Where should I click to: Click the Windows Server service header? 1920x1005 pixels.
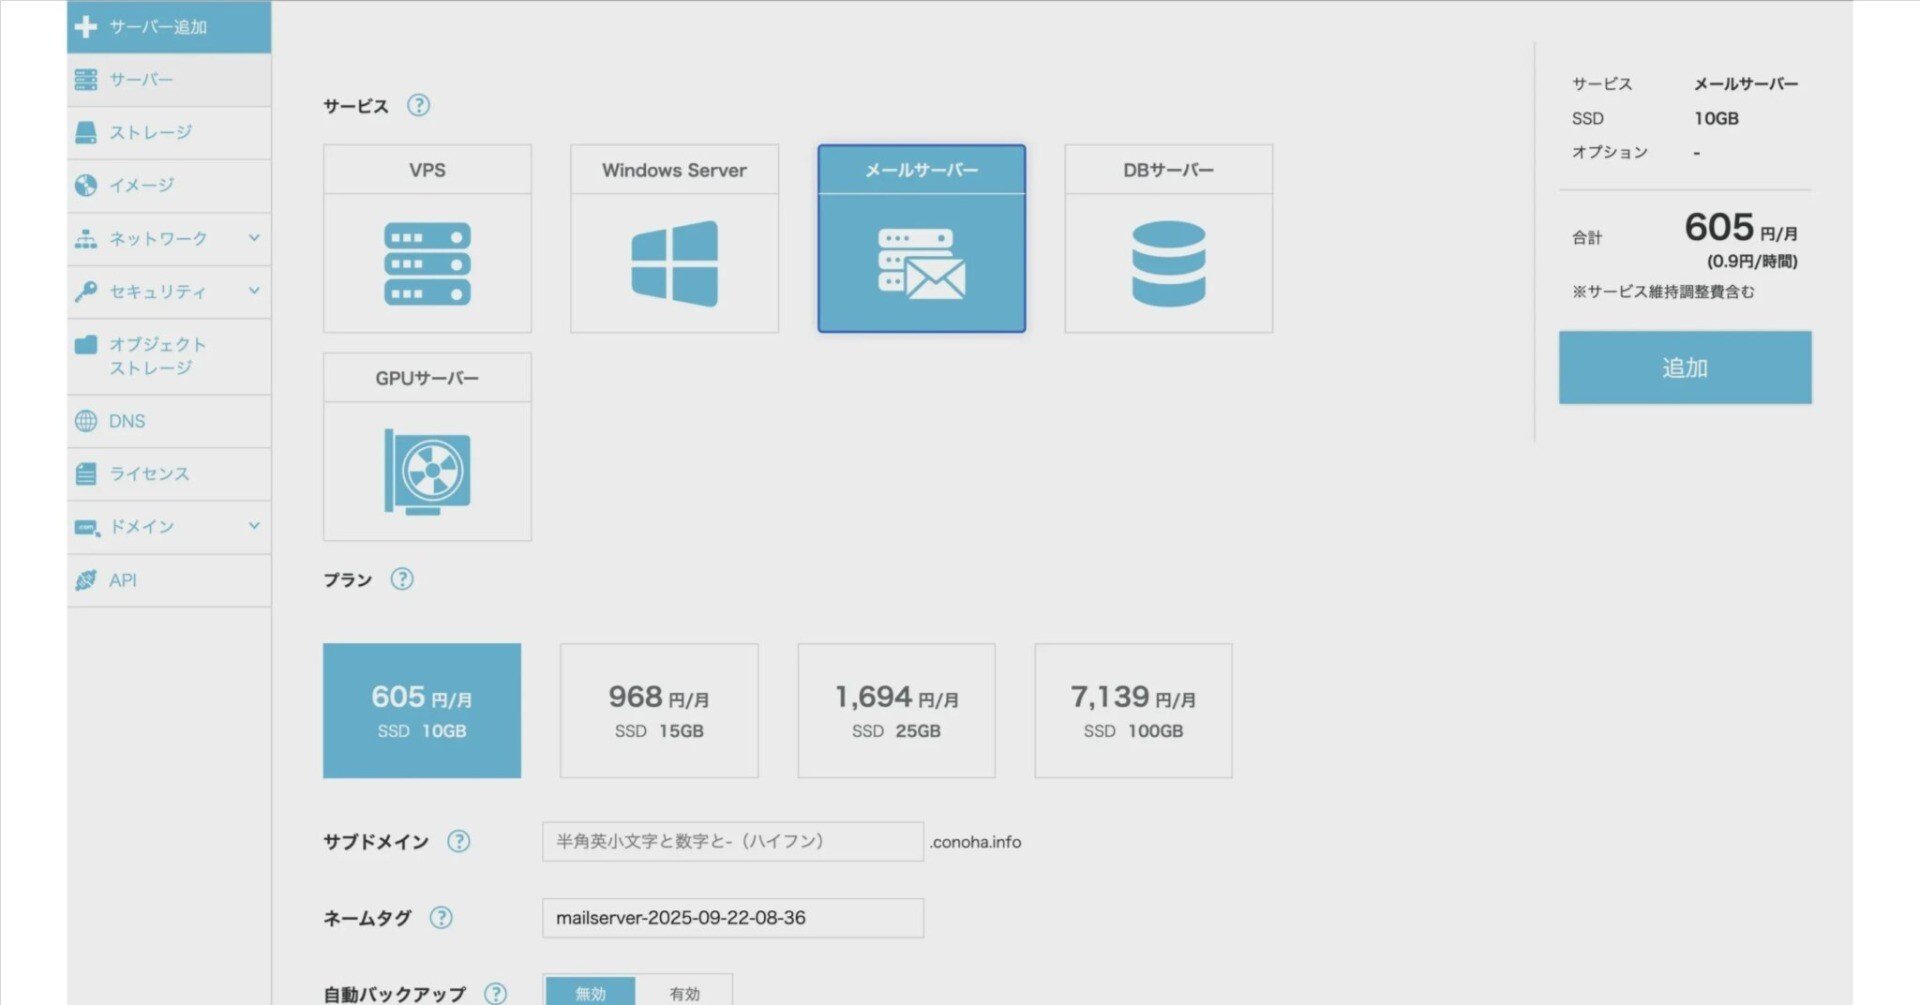click(674, 169)
